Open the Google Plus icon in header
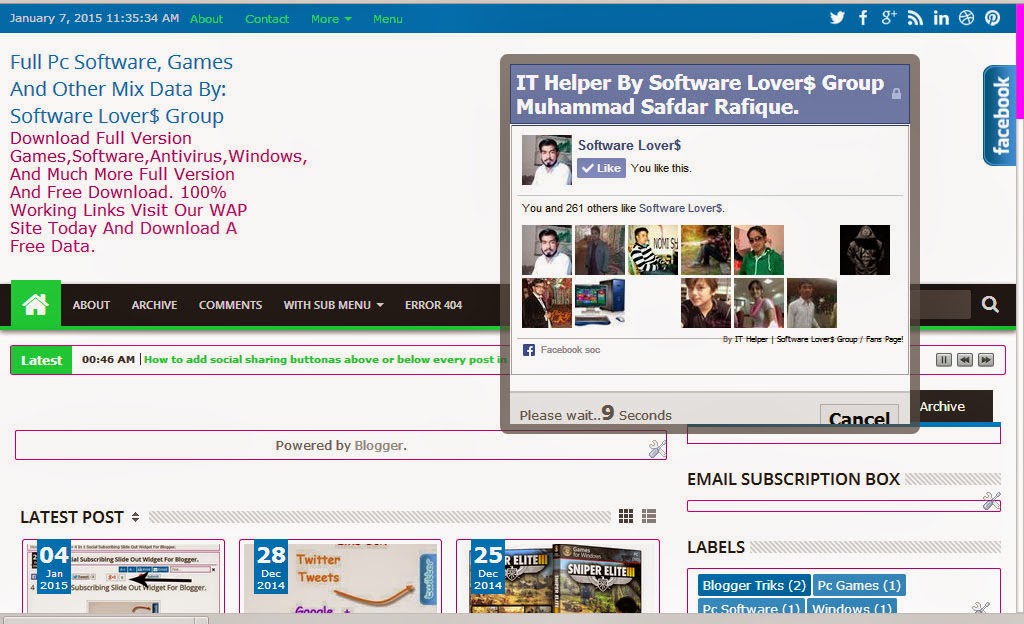1024x624 pixels. pyautogui.click(x=888, y=18)
